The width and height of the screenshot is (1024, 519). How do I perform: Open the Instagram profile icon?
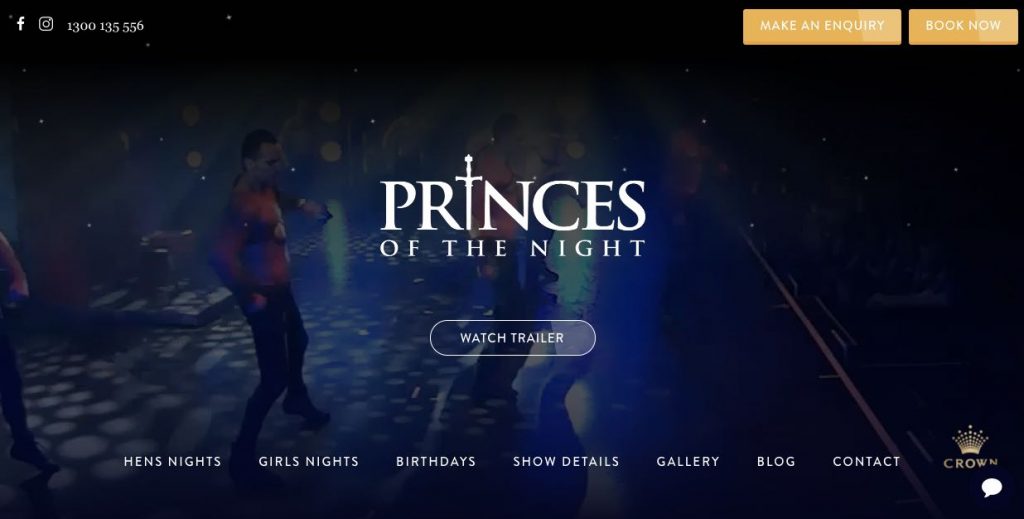(46, 24)
